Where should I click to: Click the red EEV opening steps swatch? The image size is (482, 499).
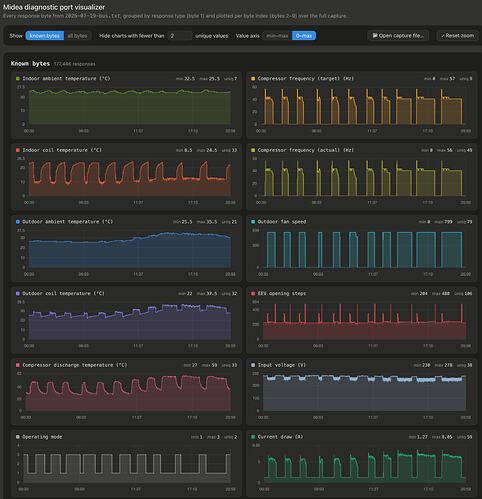click(253, 293)
